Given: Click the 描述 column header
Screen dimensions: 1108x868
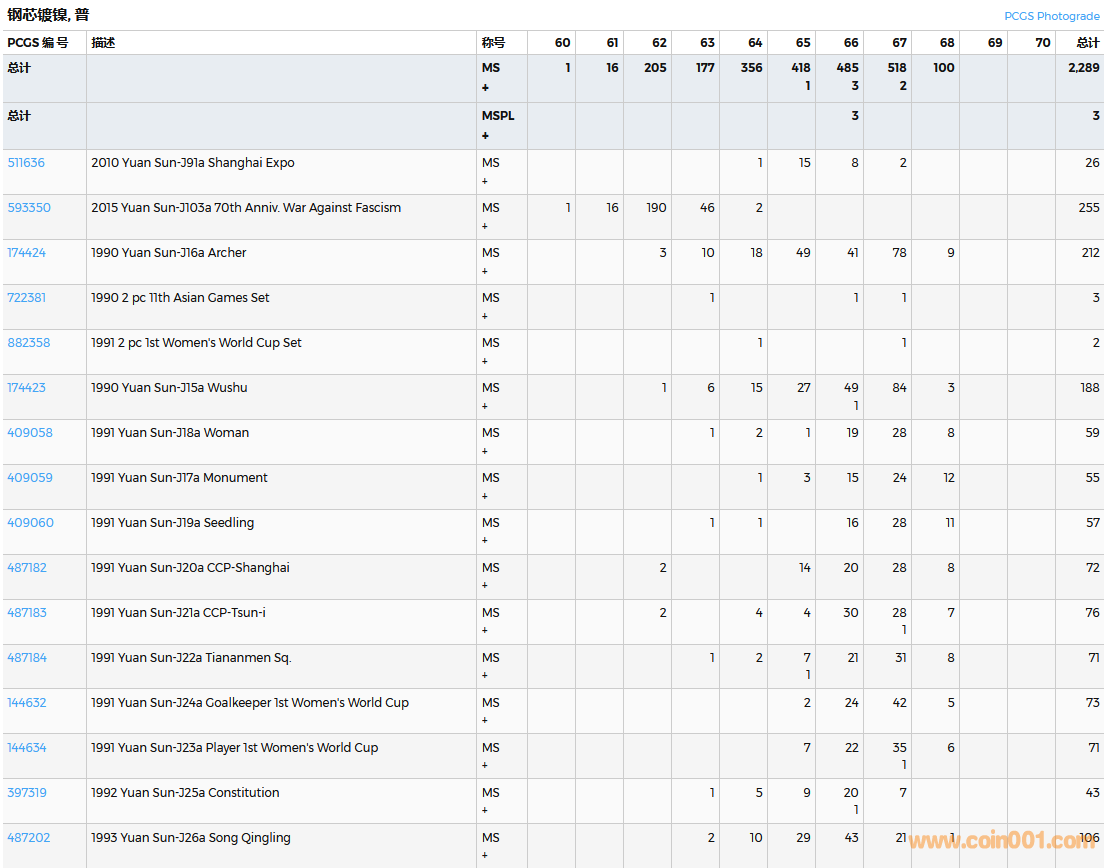Looking at the screenshot, I should [103, 43].
